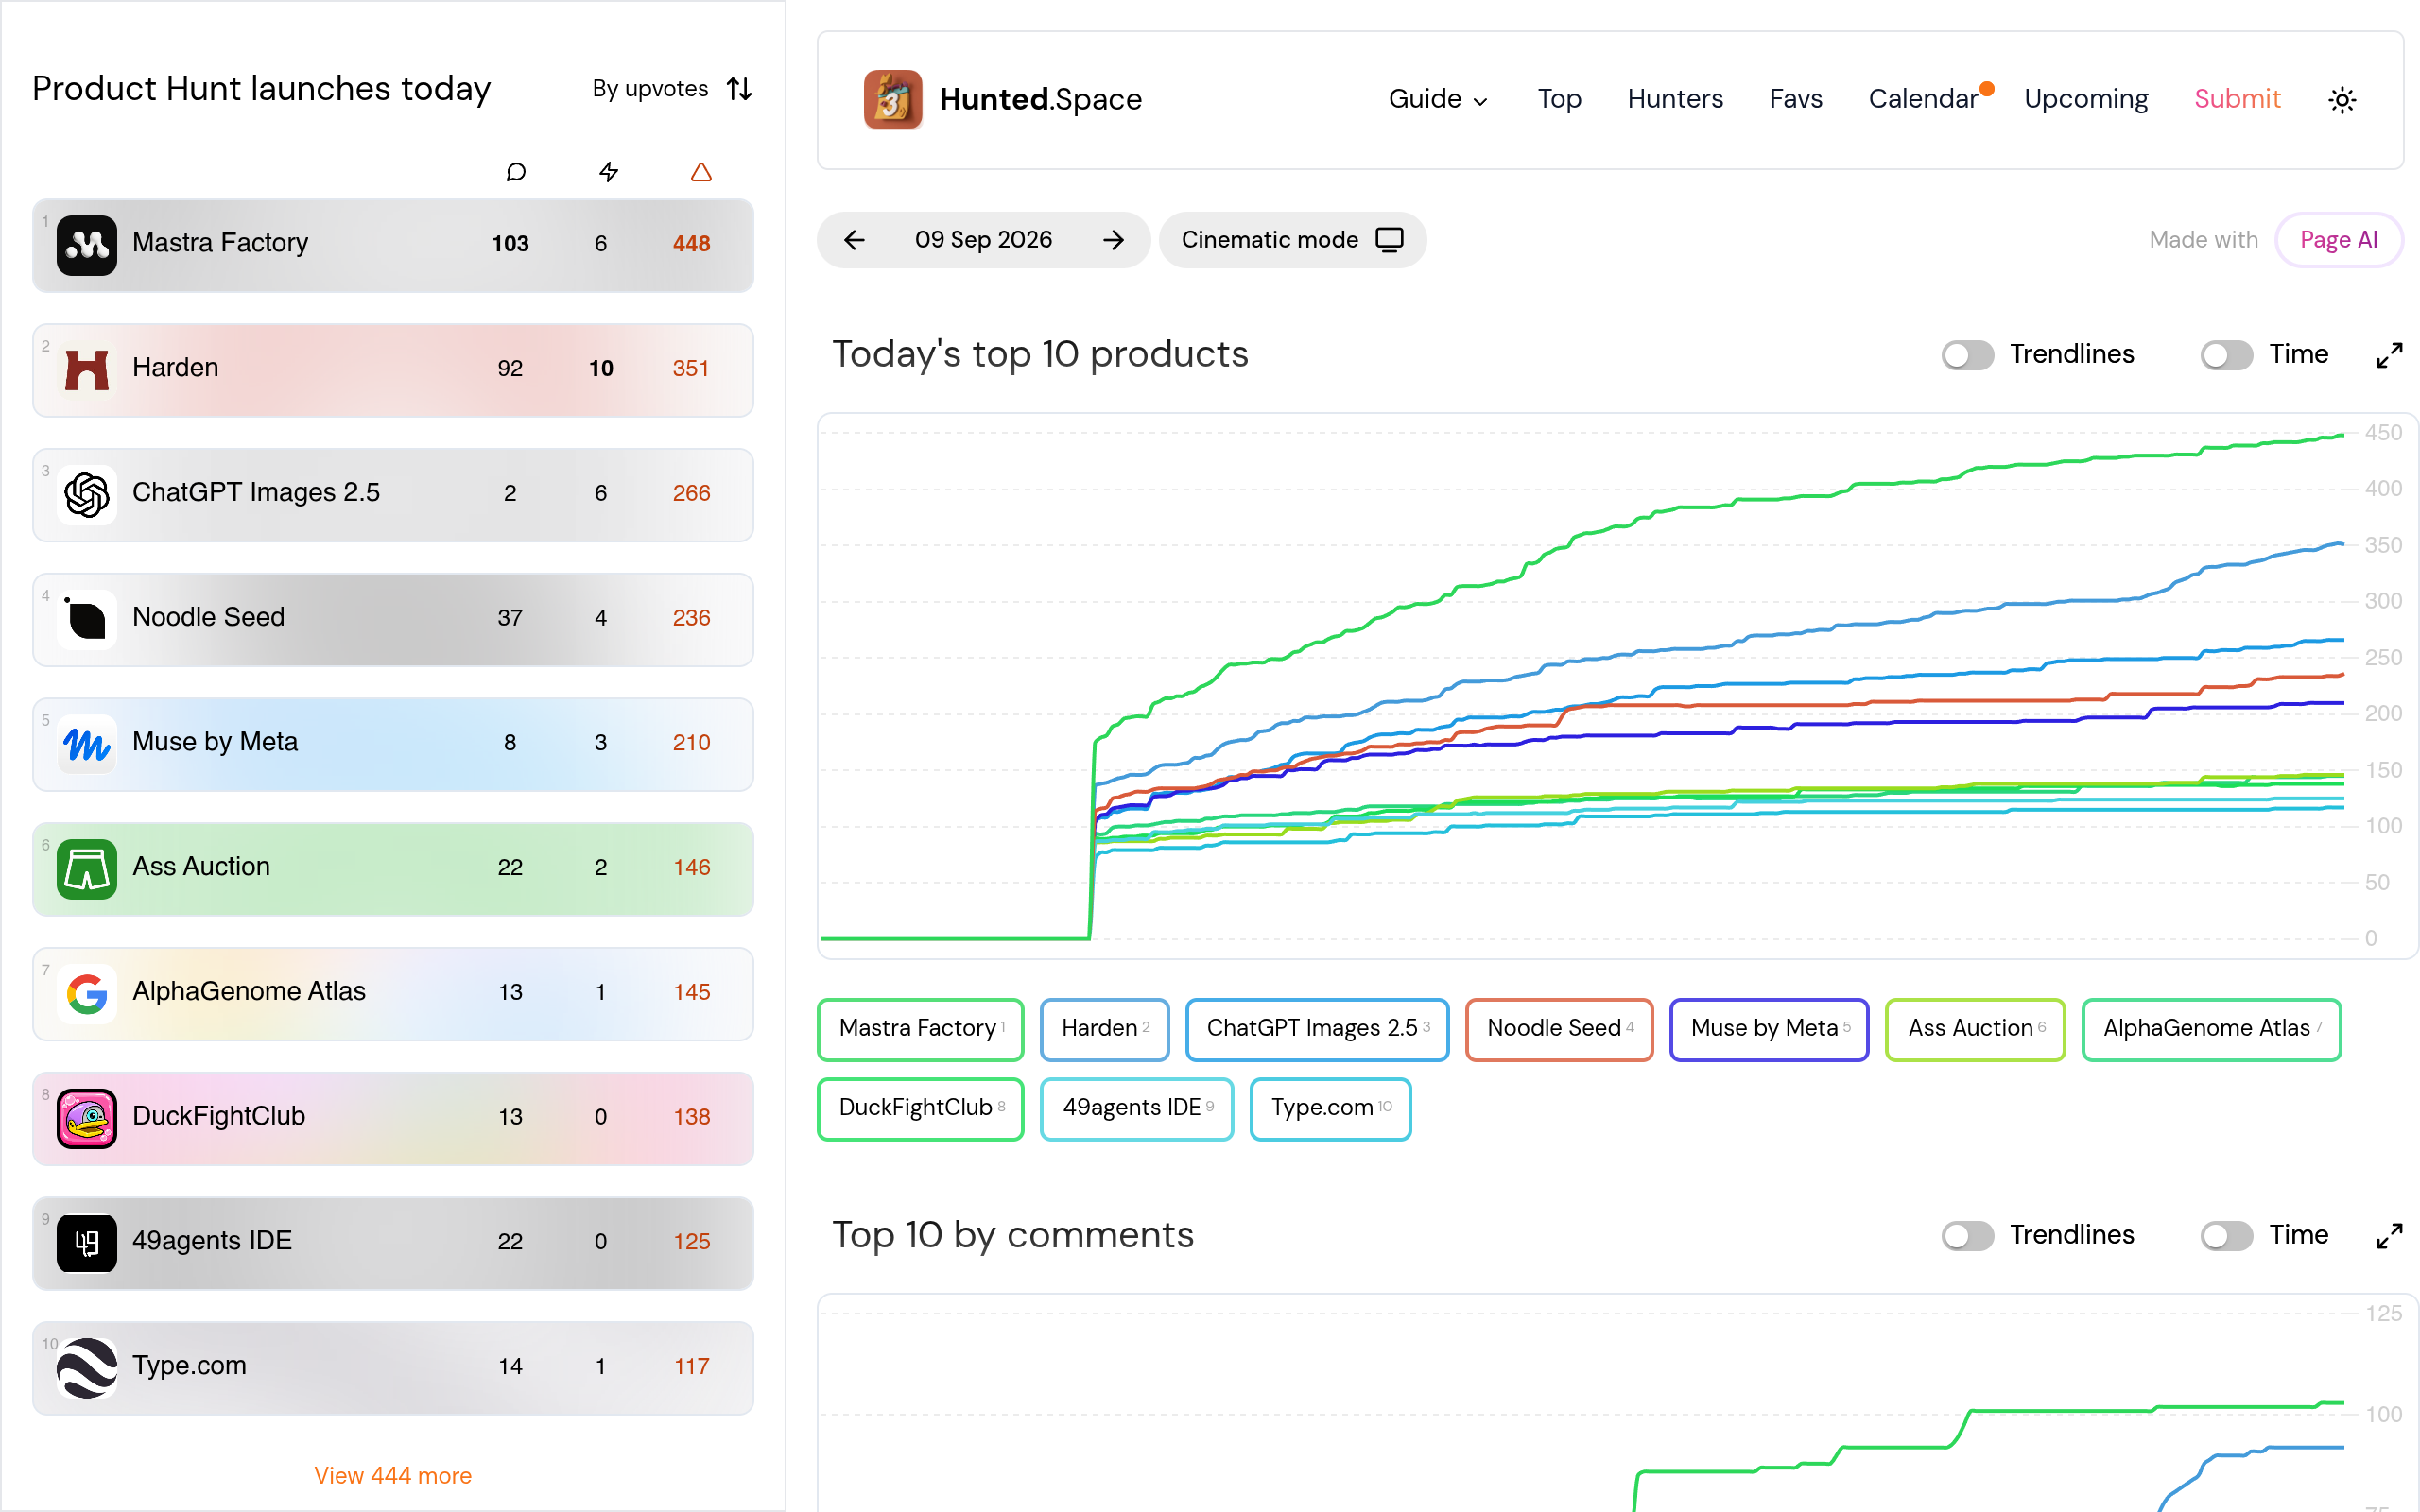Enable Time toggle on top 10 products chart
The height and width of the screenshot is (1512, 2420).
click(x=2226, y=355)
